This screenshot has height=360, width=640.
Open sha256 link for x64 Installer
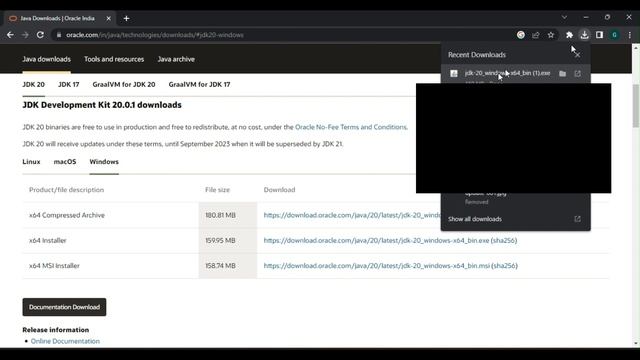(x=504, y=240)
